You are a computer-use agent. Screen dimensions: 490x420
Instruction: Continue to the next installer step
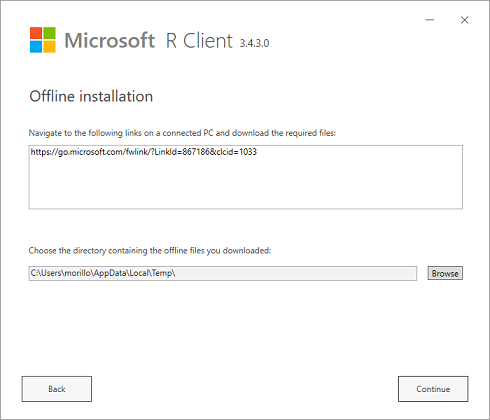(x=433, y=389)
